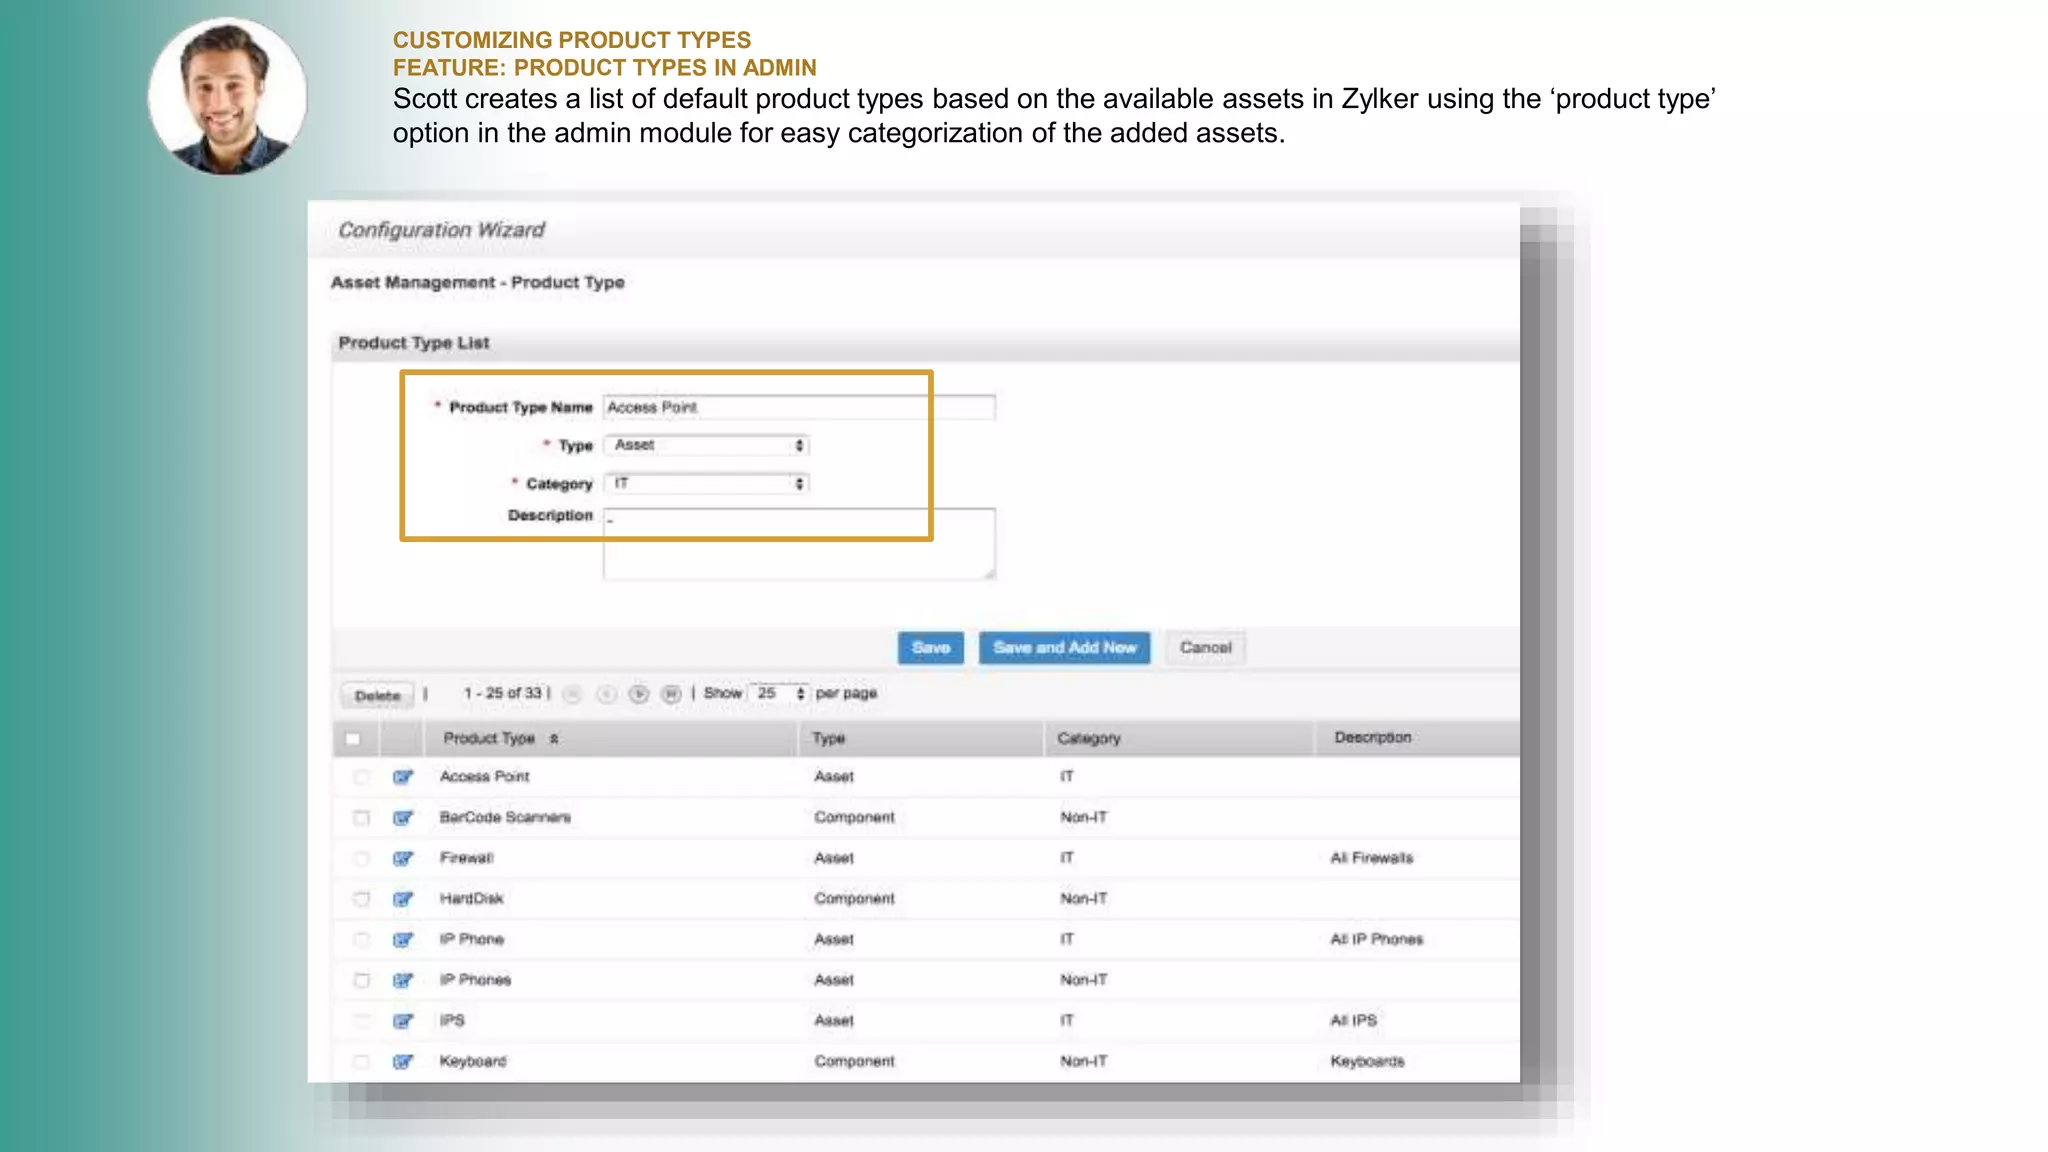Click the Product Type Name input field
Screen dimensions: 2048x1152
(x=799, y=407)
